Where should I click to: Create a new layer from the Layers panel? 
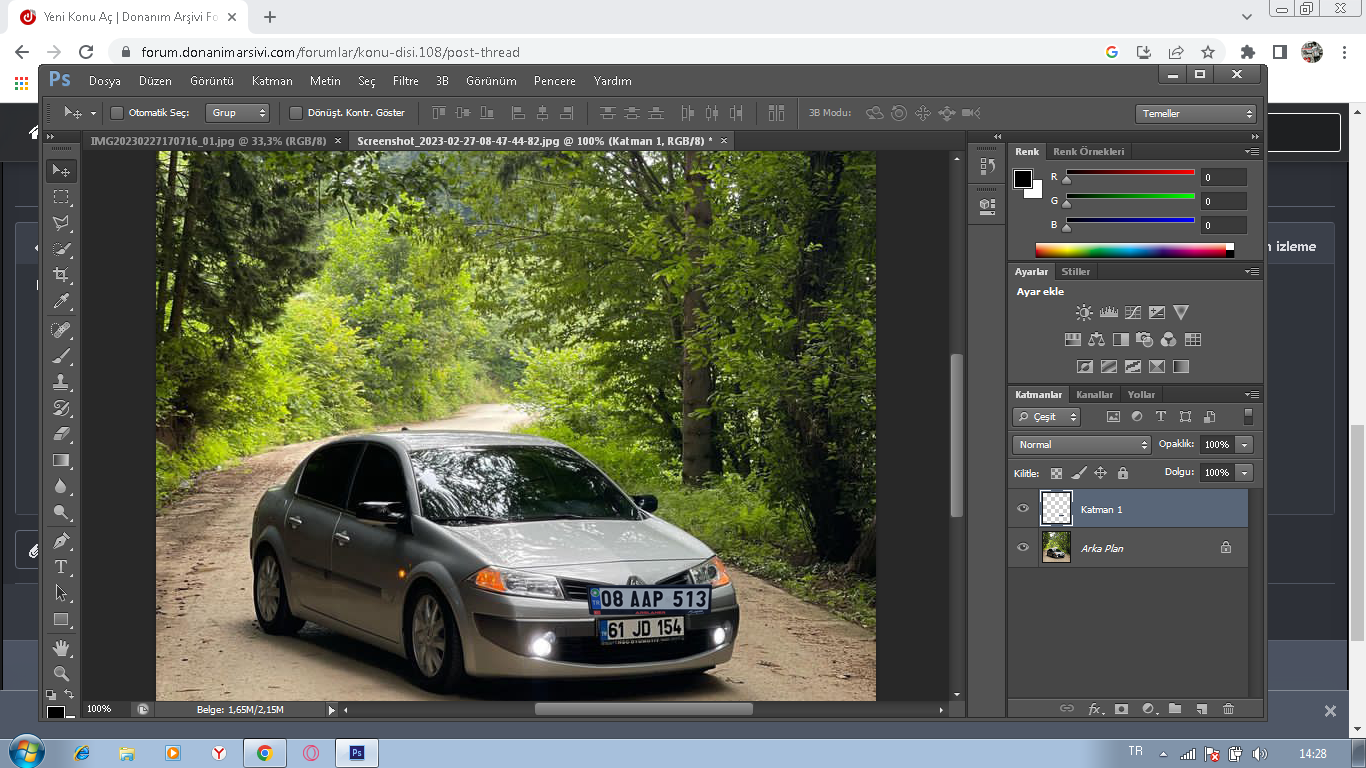pos(1201,709)
